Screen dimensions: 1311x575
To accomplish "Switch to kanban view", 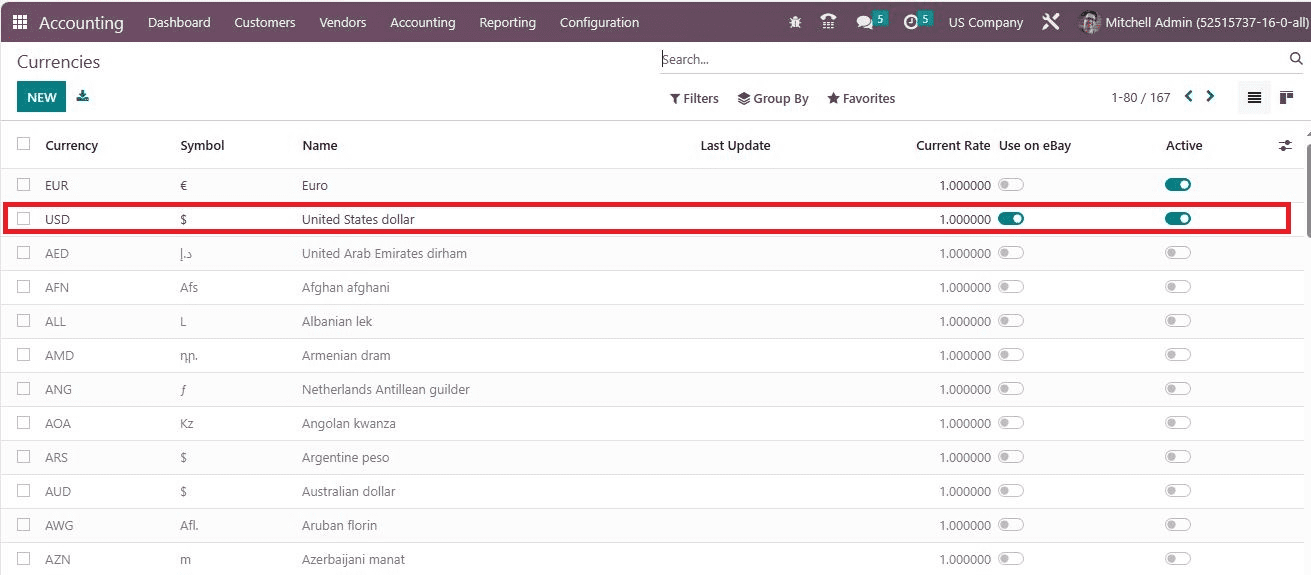I will [1287, 98].
